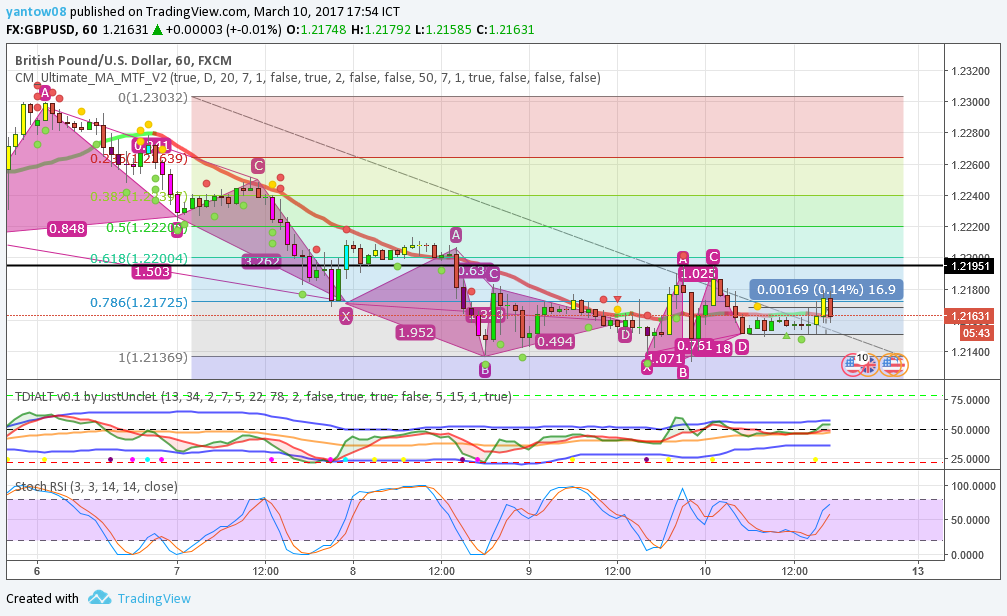Select the Stoch RSI (3, 3, 14, 14, close) legend
1007x616 pixels.
click(96, 486)
